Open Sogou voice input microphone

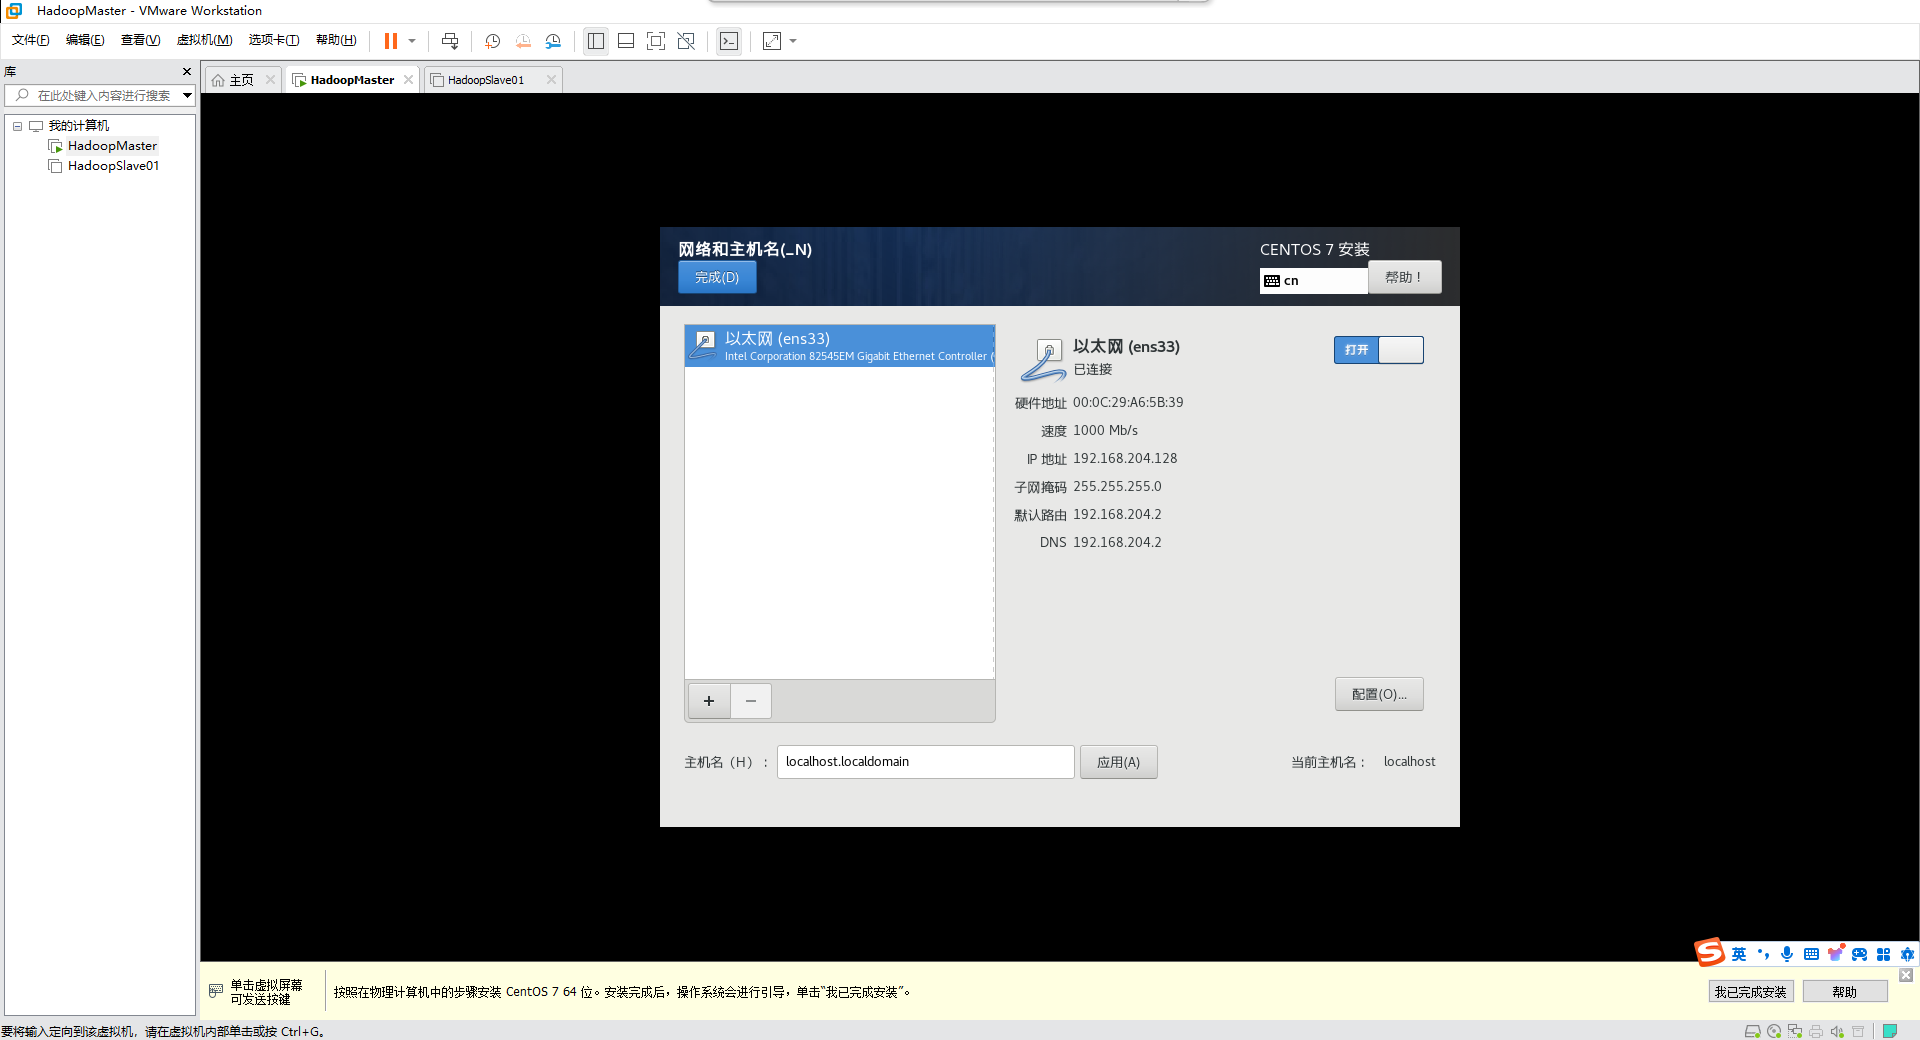[1787, 954]
